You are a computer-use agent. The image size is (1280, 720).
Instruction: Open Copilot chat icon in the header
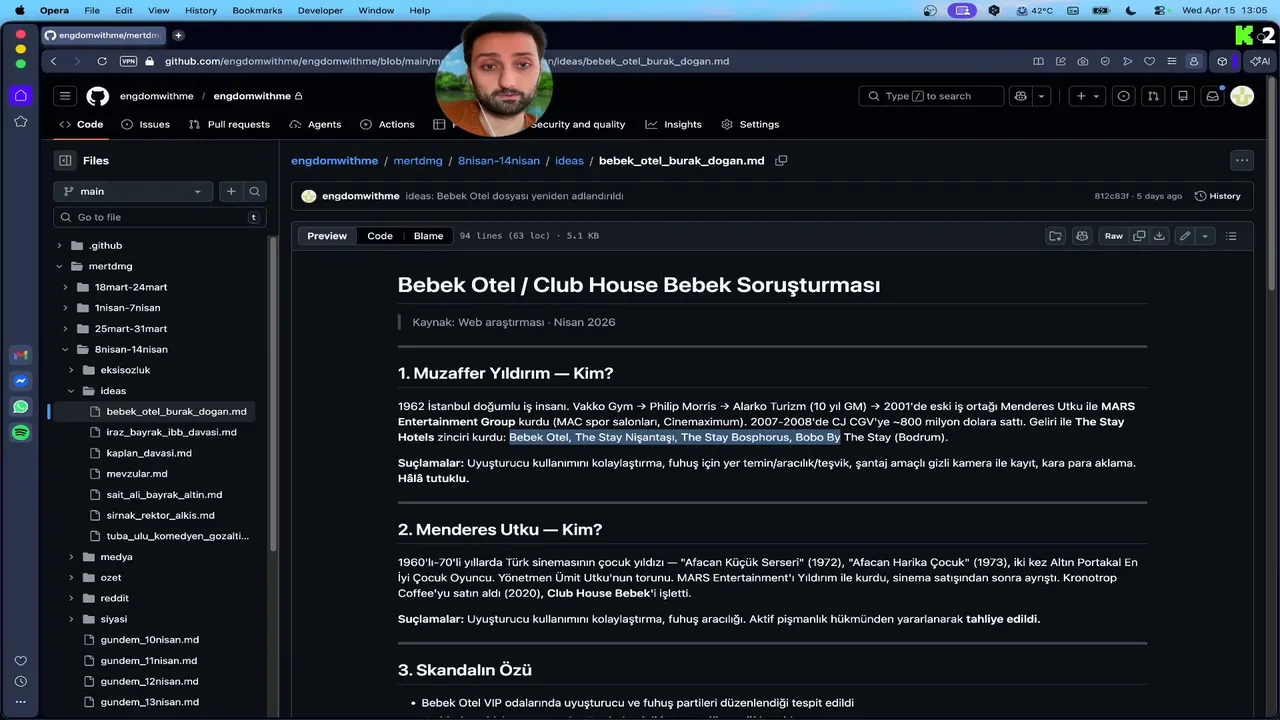(1021, 96)
